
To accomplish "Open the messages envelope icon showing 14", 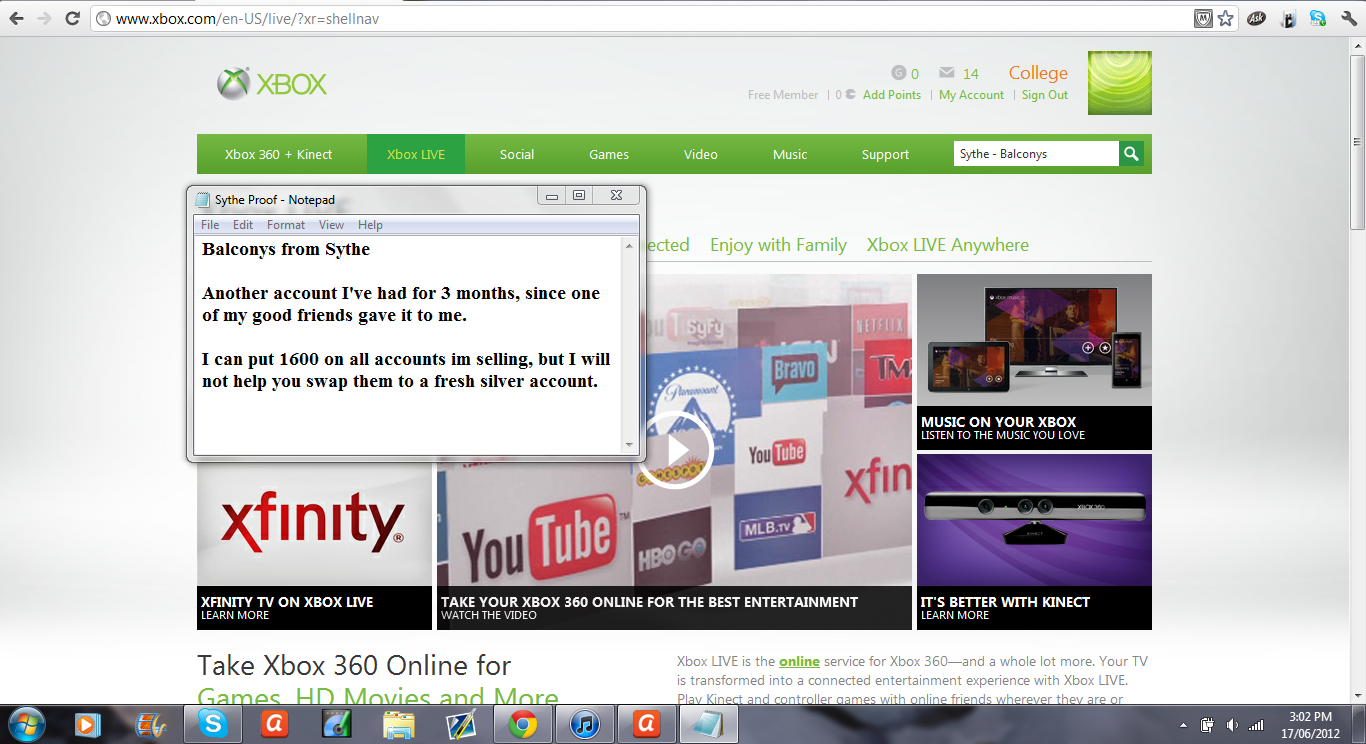I will pyautogui.click(x=947, y=73).
